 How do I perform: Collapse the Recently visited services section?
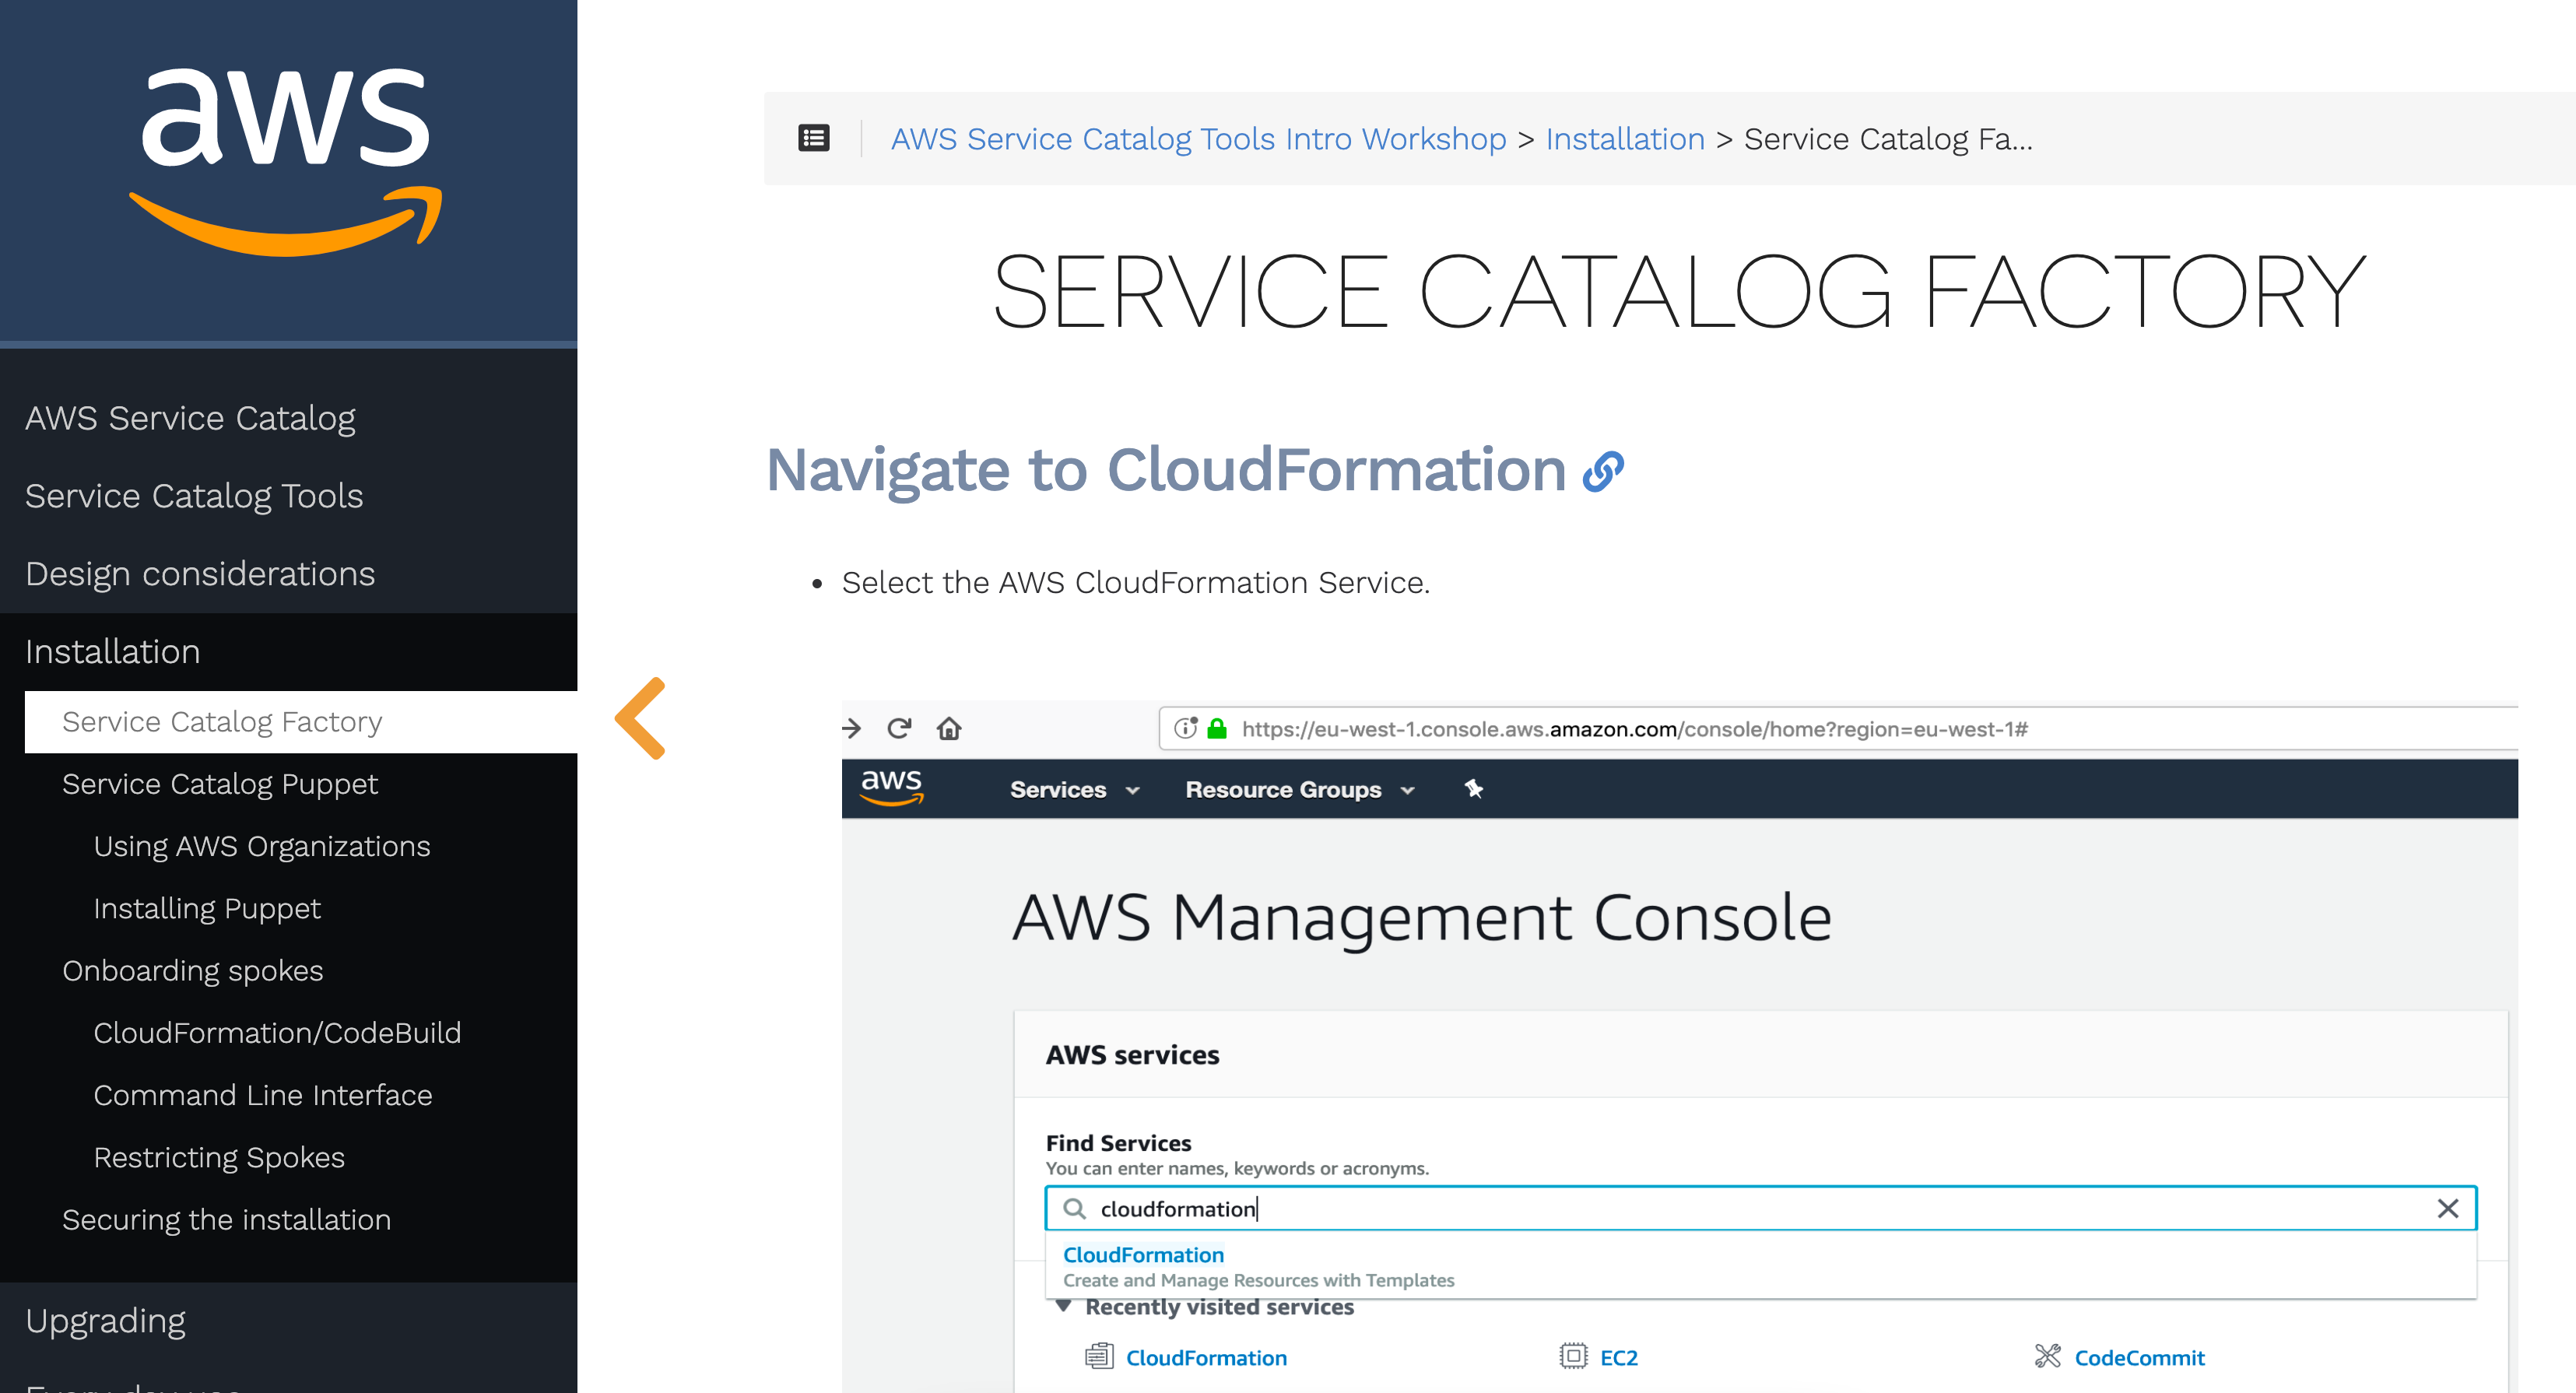tap(1064, 1306)
